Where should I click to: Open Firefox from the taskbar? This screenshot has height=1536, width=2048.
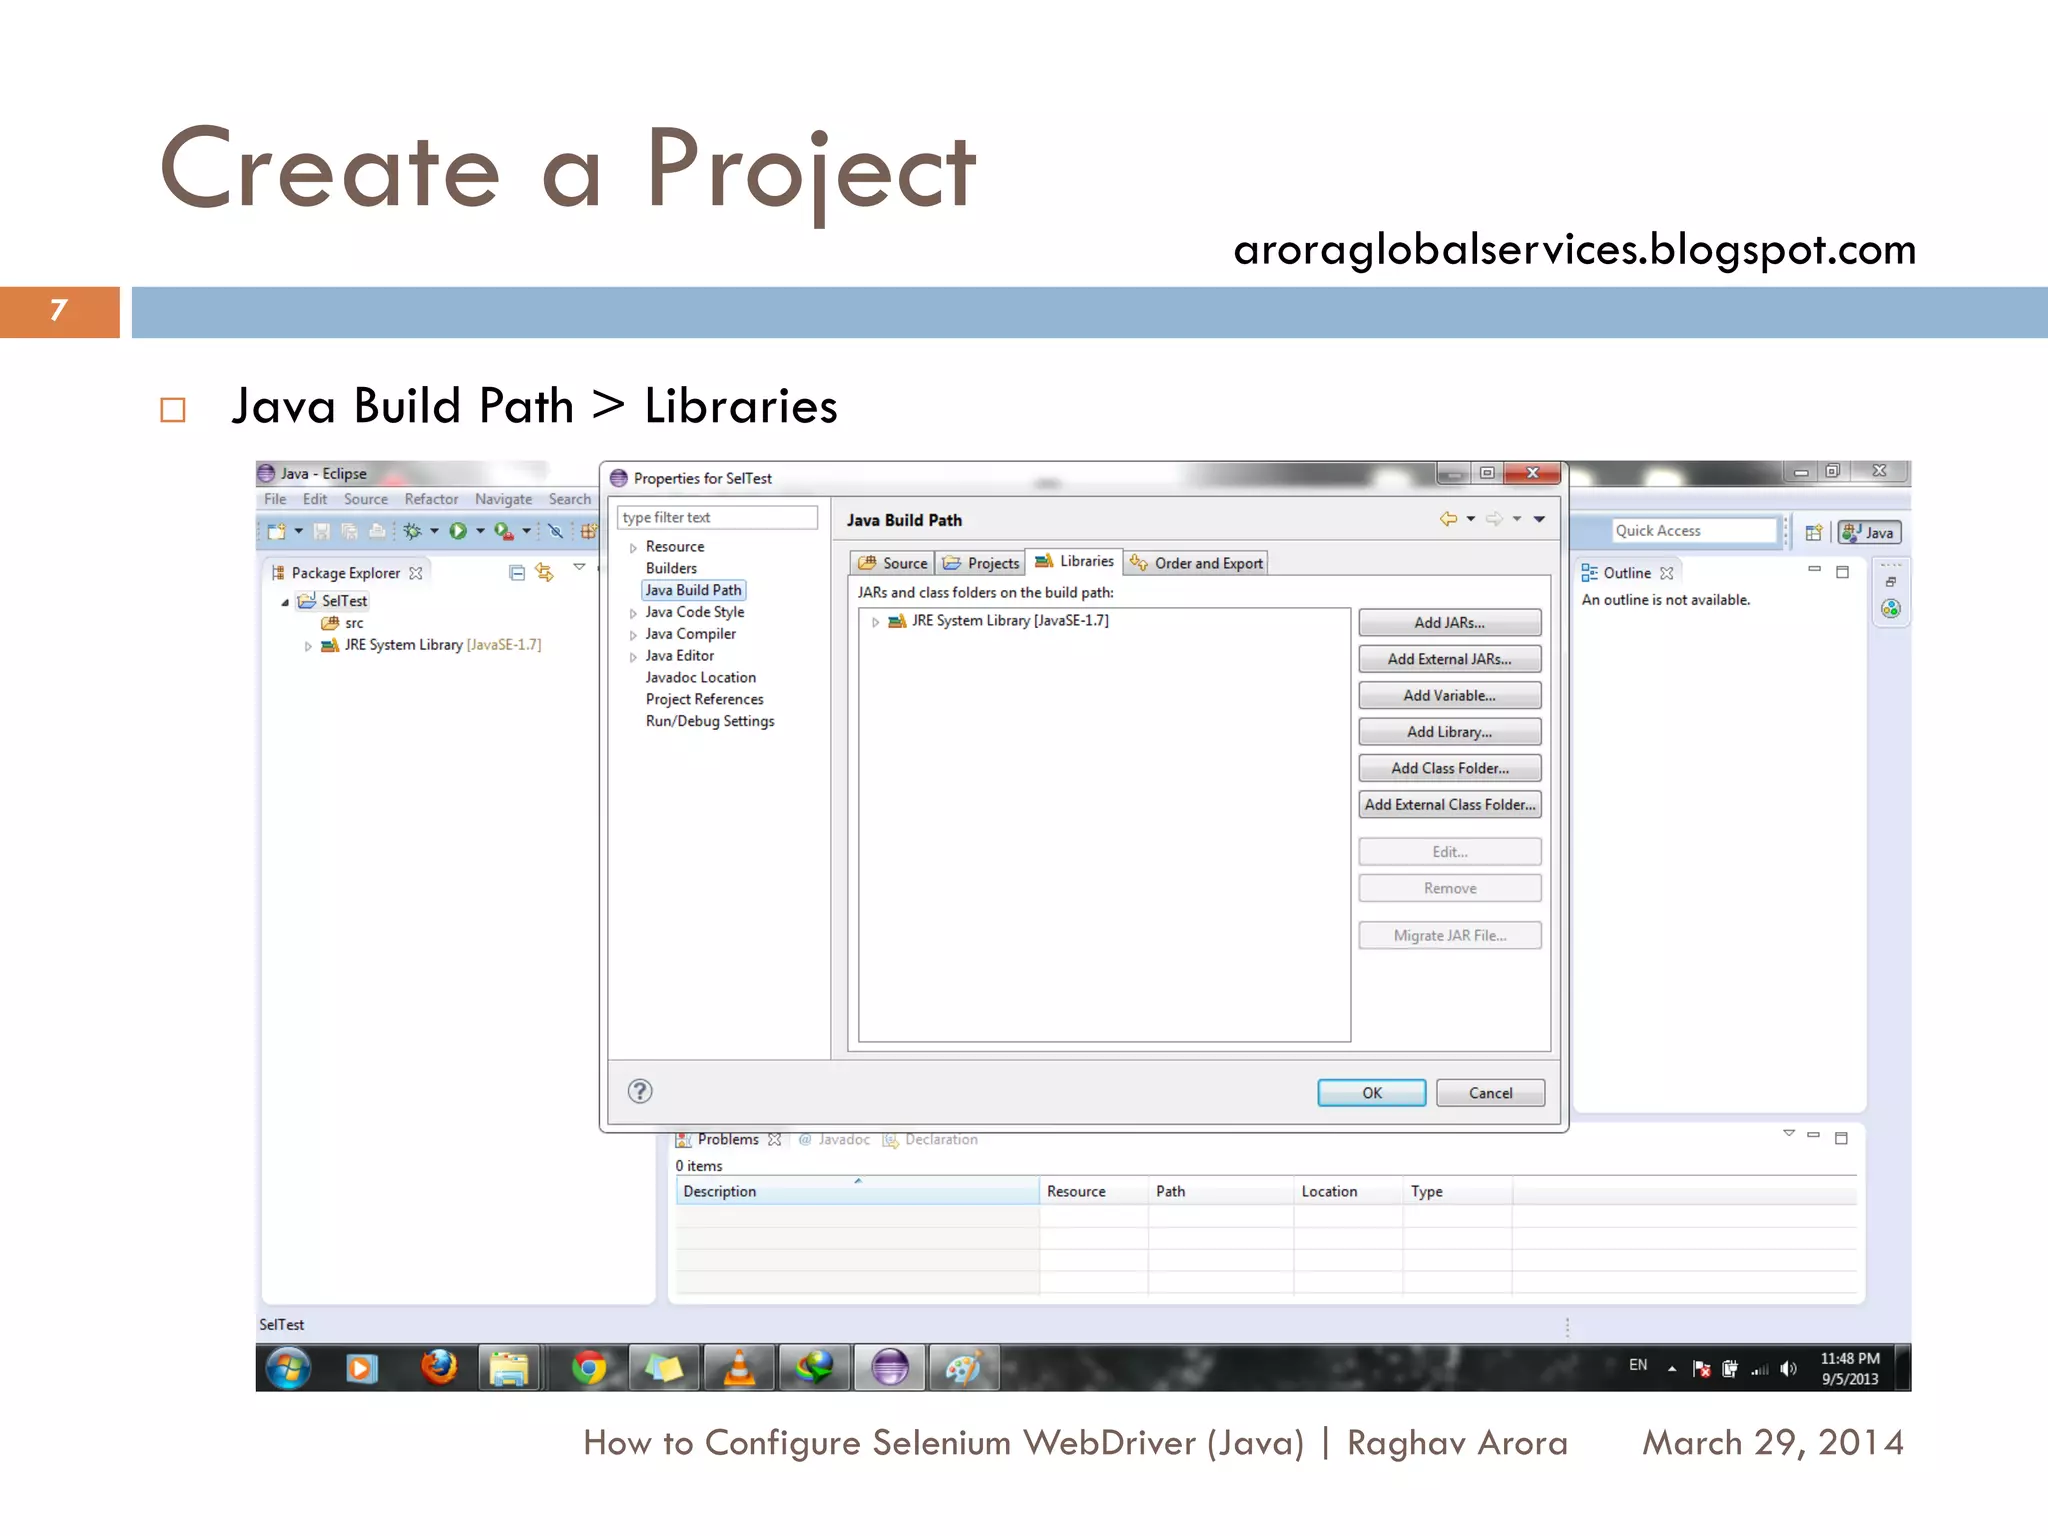click(x=438, y=1367)
